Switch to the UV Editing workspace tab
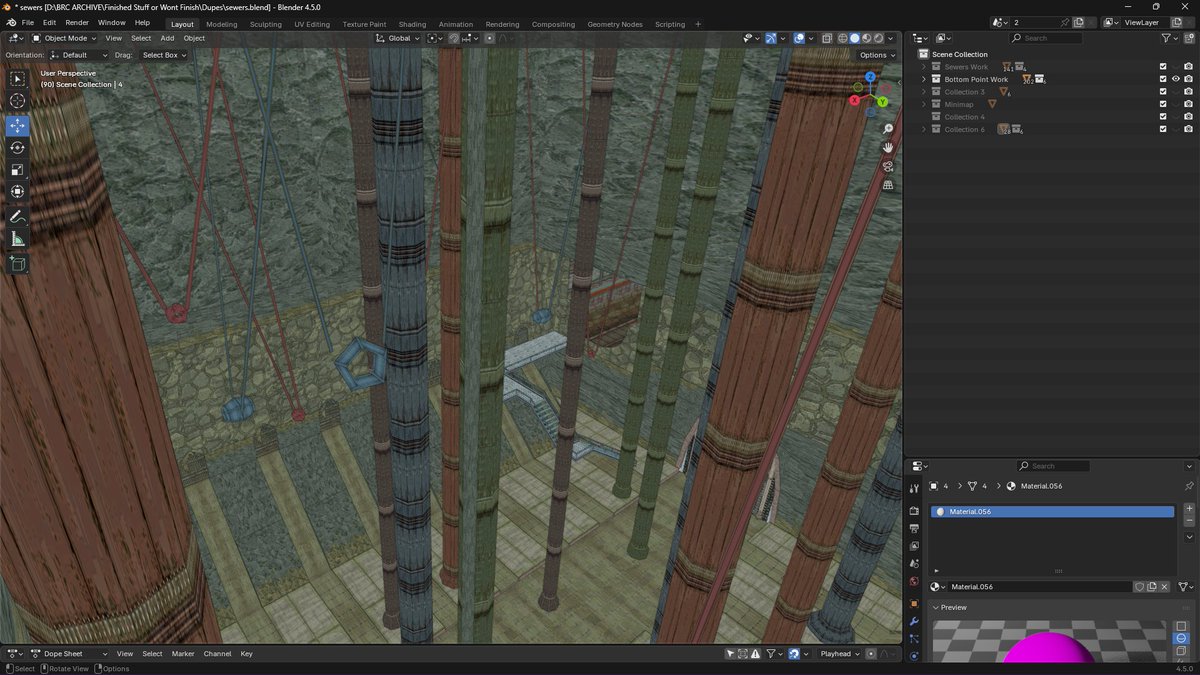Viewport: 1200px width, 675px height. coord(312,24)
